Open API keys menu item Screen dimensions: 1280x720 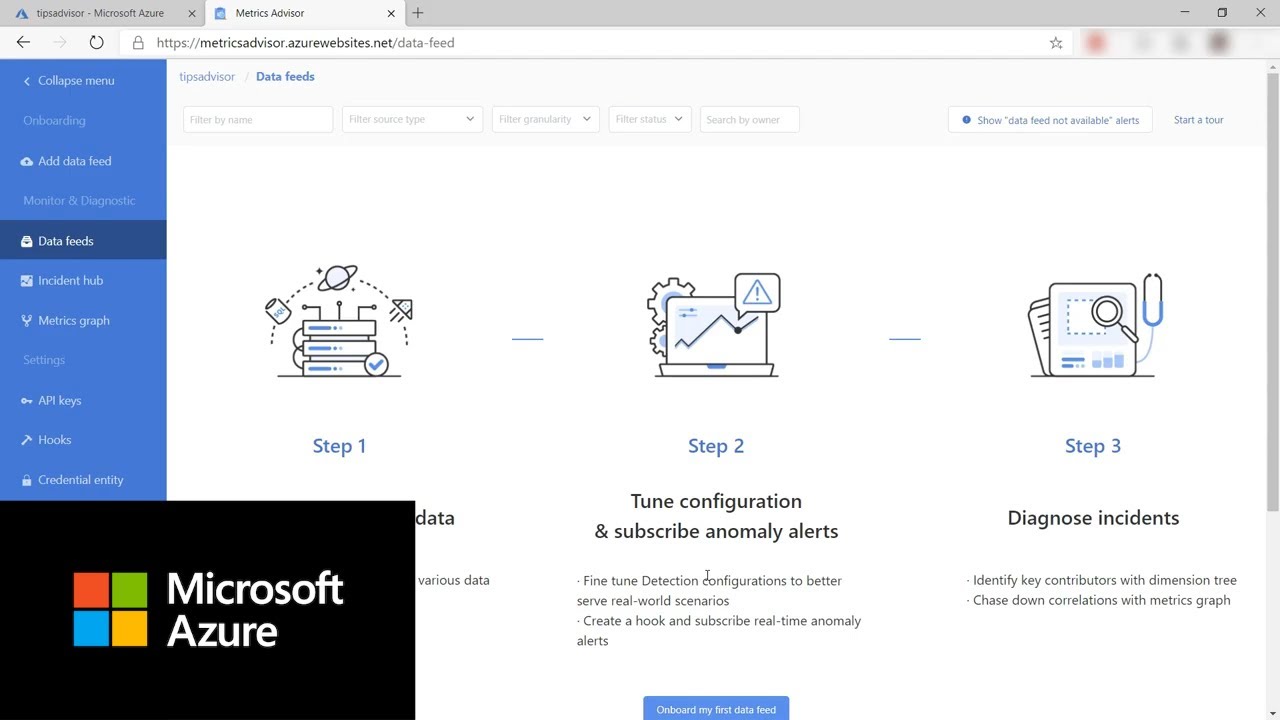tap(83, 401)
